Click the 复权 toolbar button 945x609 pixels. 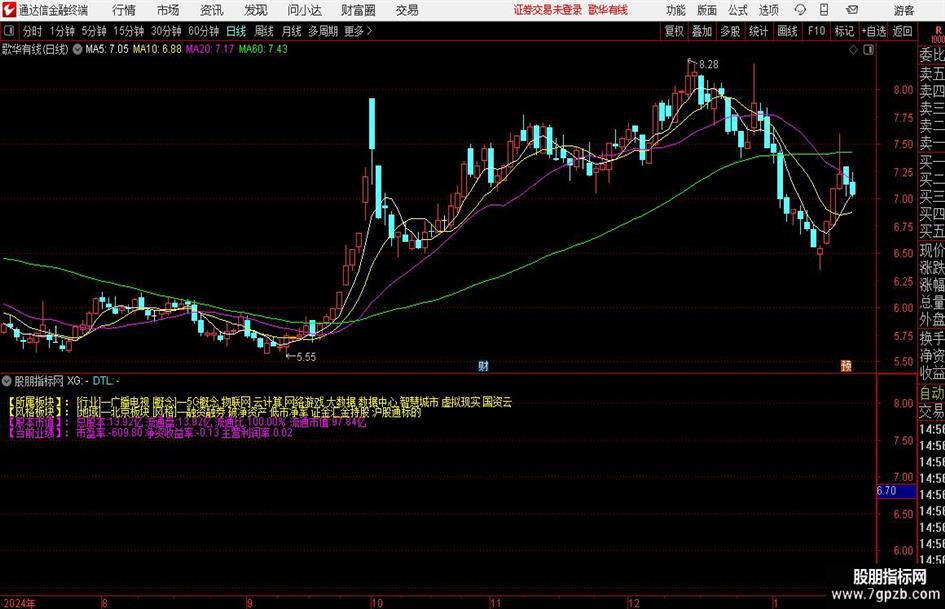coord(674,31)
